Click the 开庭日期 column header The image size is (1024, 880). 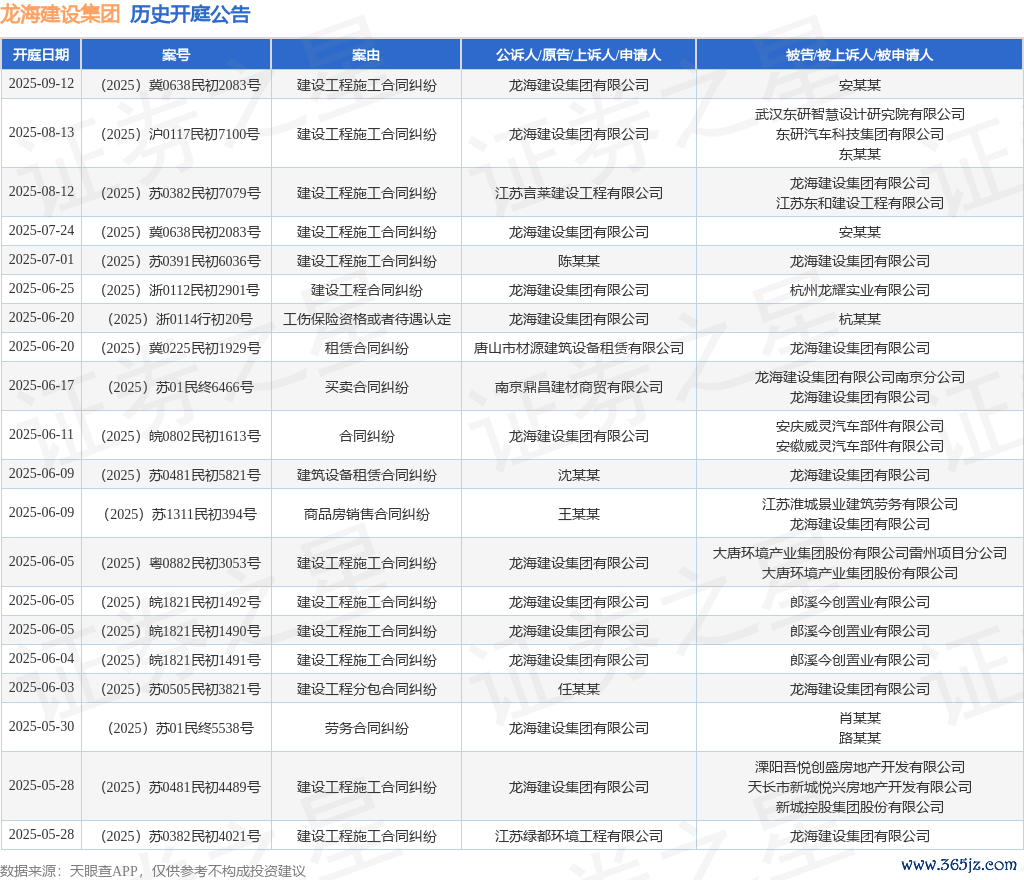click(x=41, y=55)
